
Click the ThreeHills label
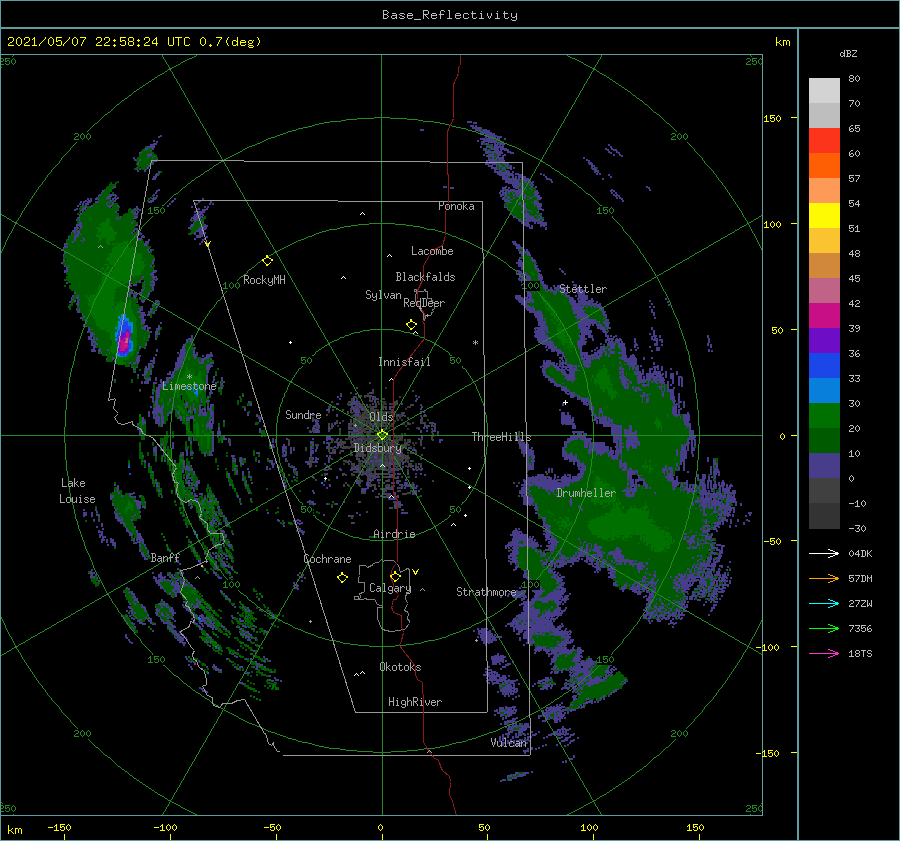pyautogui.click(x=502, y=437)
